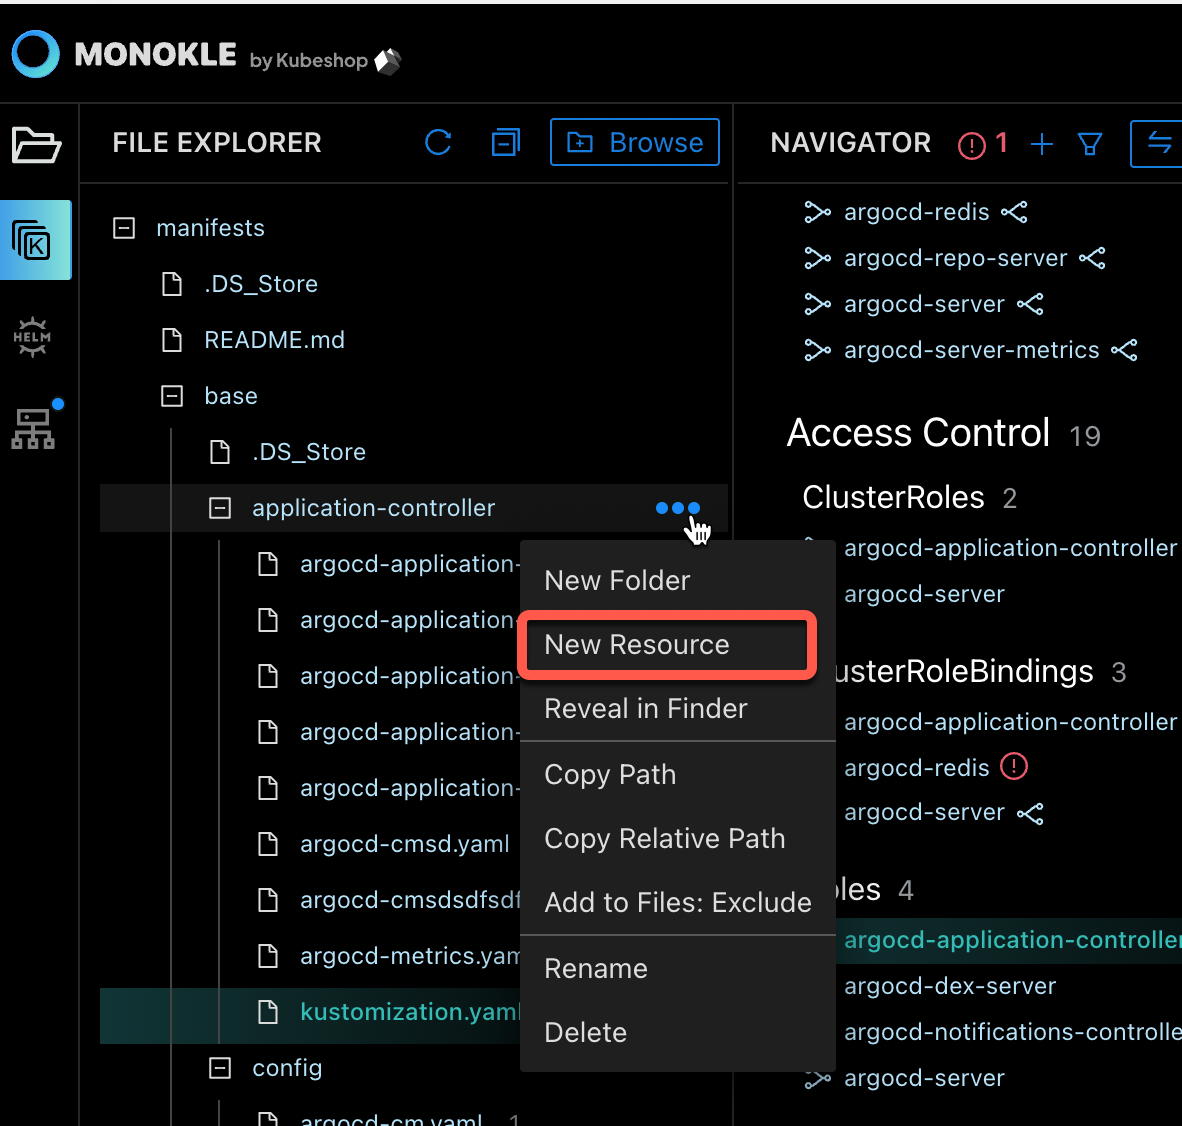The width and height of the screenshot is (1182, 1126).
Task: Click outgoing links icon beside argocd-repo-server
Action: pyautogui.click(x=1092, y=259)
